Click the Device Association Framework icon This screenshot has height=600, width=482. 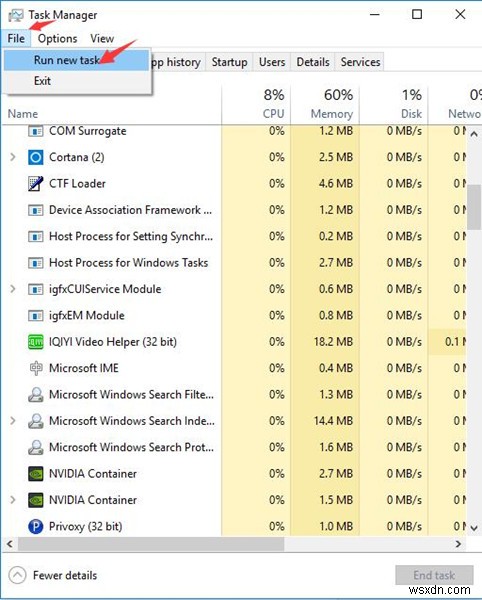coord(36,210)
